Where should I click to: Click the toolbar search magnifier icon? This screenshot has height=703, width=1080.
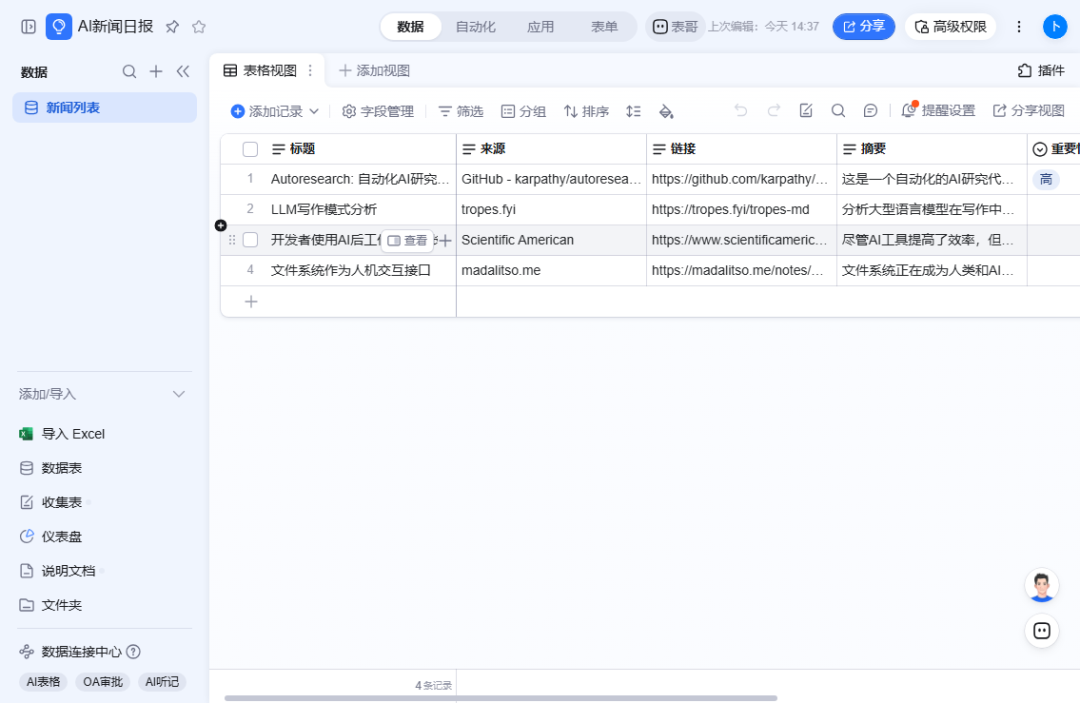(838, 111)
